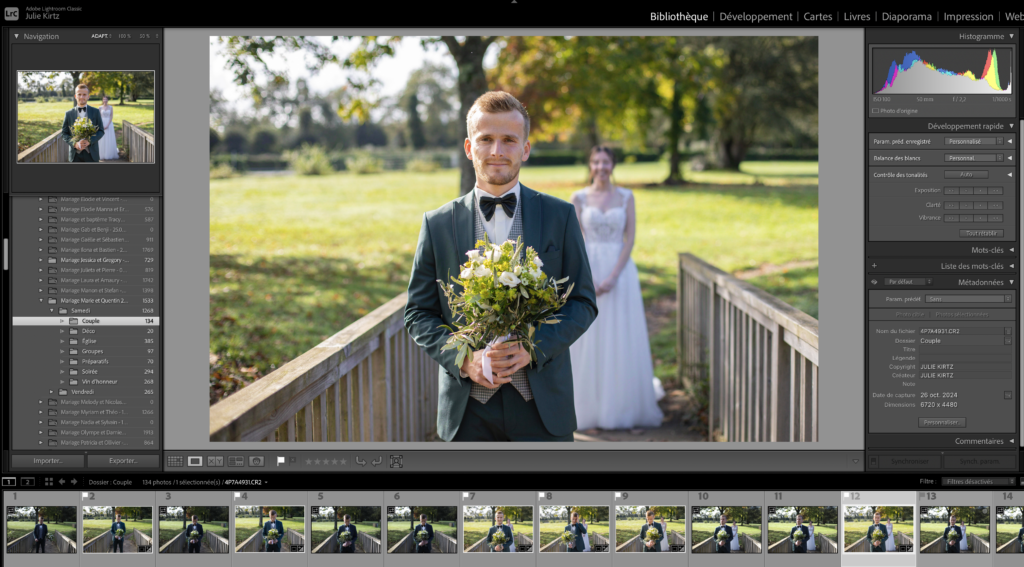Click icon beside Date de capture
Screen dimensions: 1024x567
[1008, 395]
